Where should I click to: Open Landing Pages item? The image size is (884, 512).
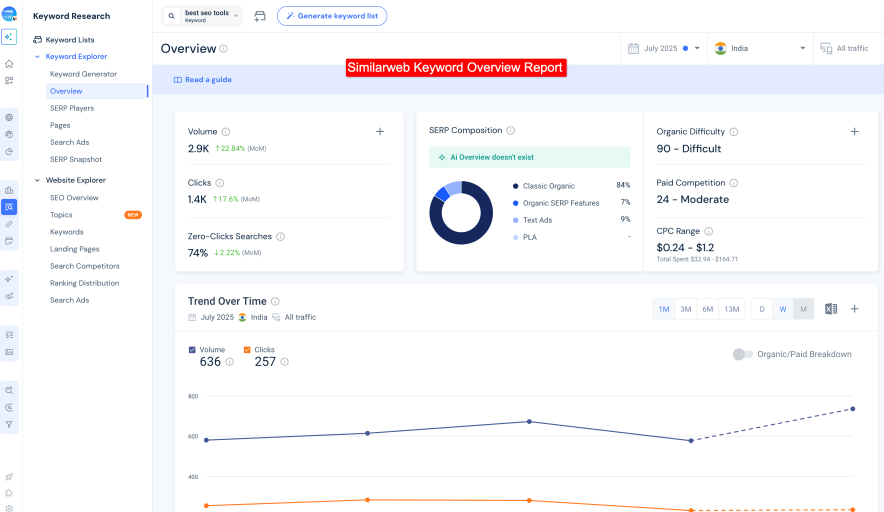point(74,249)
